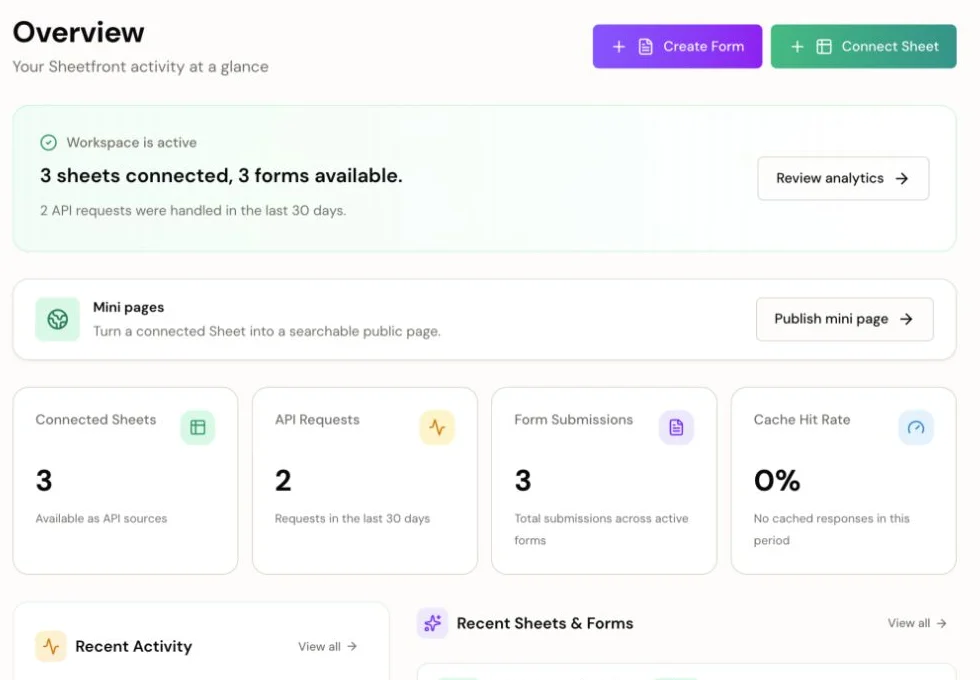This screenshot has height=680, width=980.
Task: Click the plus icon in Connect Sheet
Action: click(x=797, y=47)
